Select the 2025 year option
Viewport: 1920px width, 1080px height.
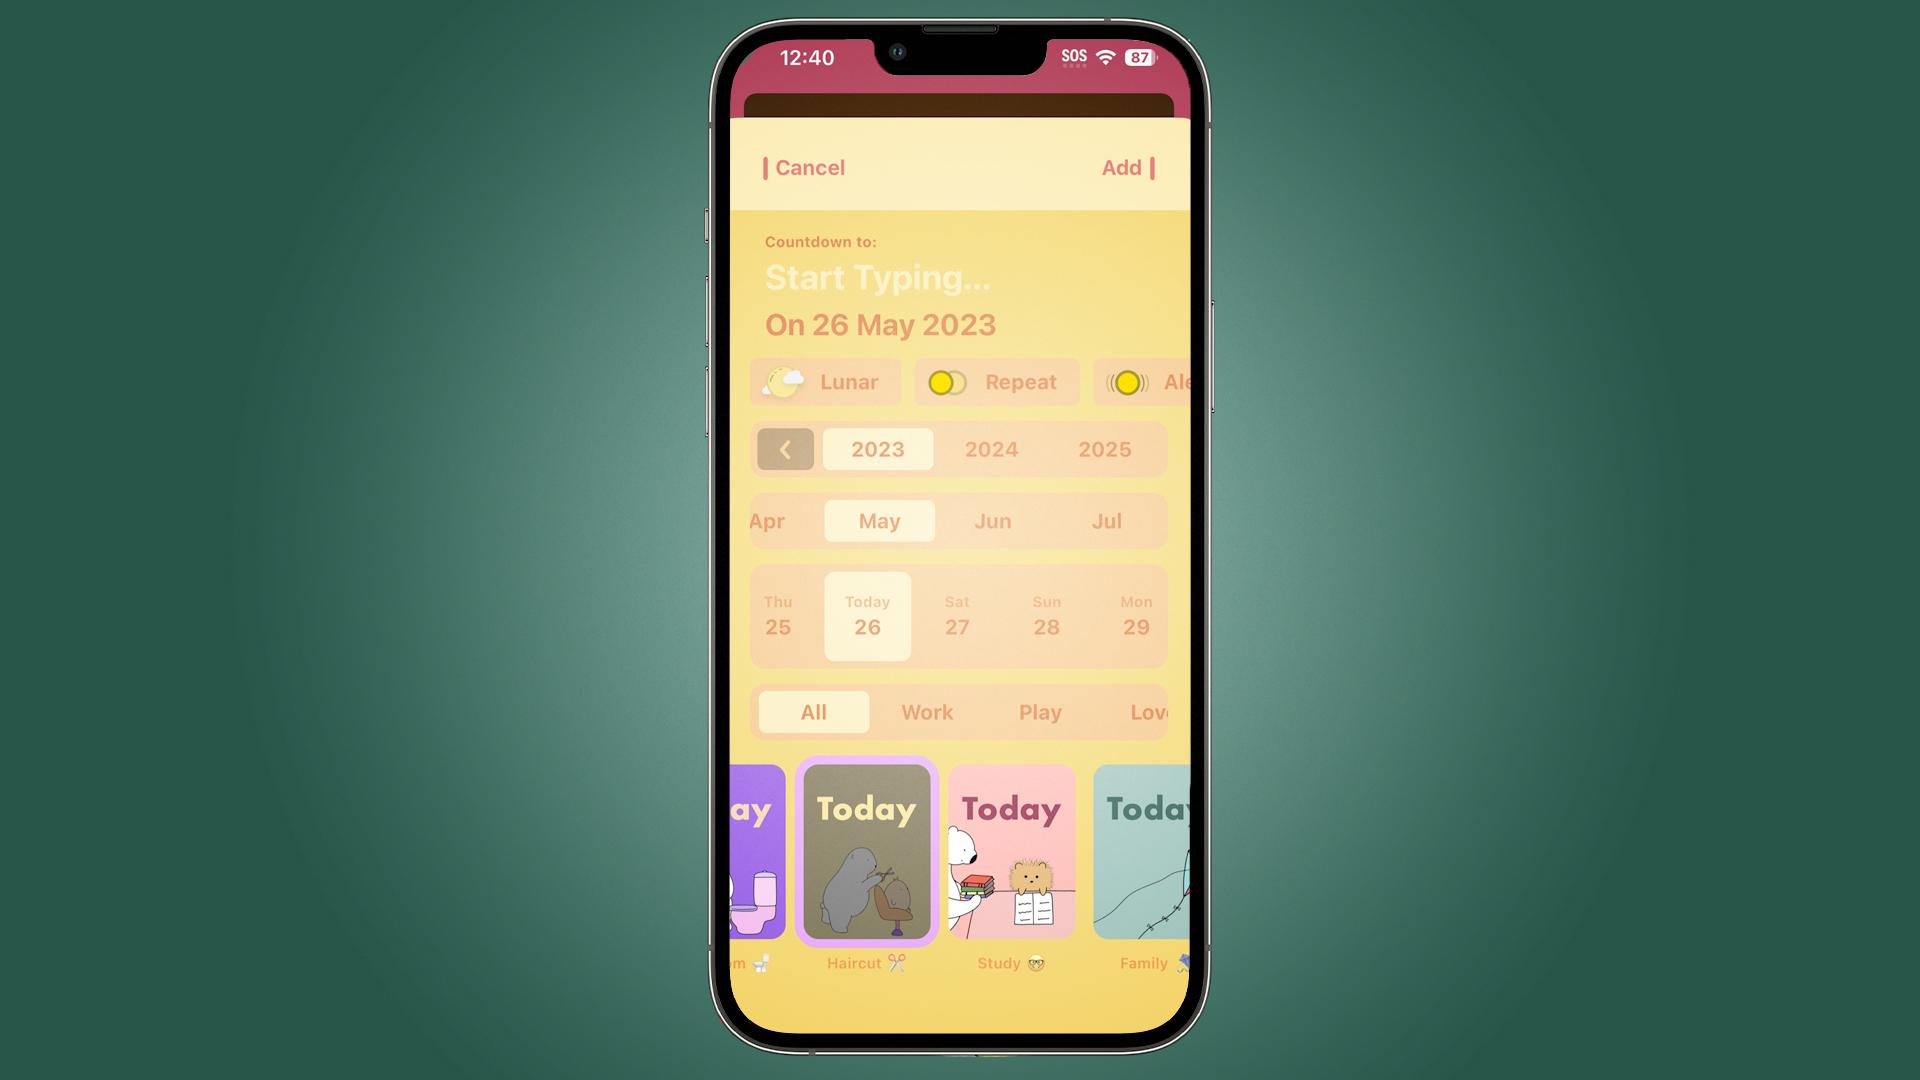1105,448
